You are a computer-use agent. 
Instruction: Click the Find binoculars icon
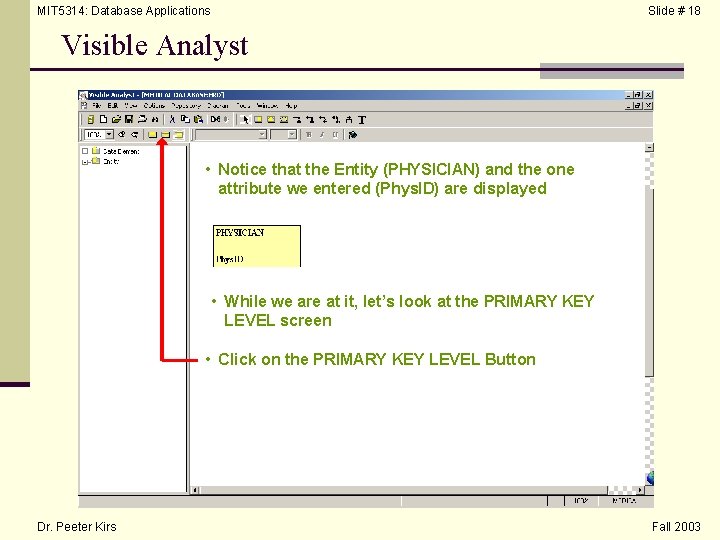pyautogui.click(x=155, y=119)
